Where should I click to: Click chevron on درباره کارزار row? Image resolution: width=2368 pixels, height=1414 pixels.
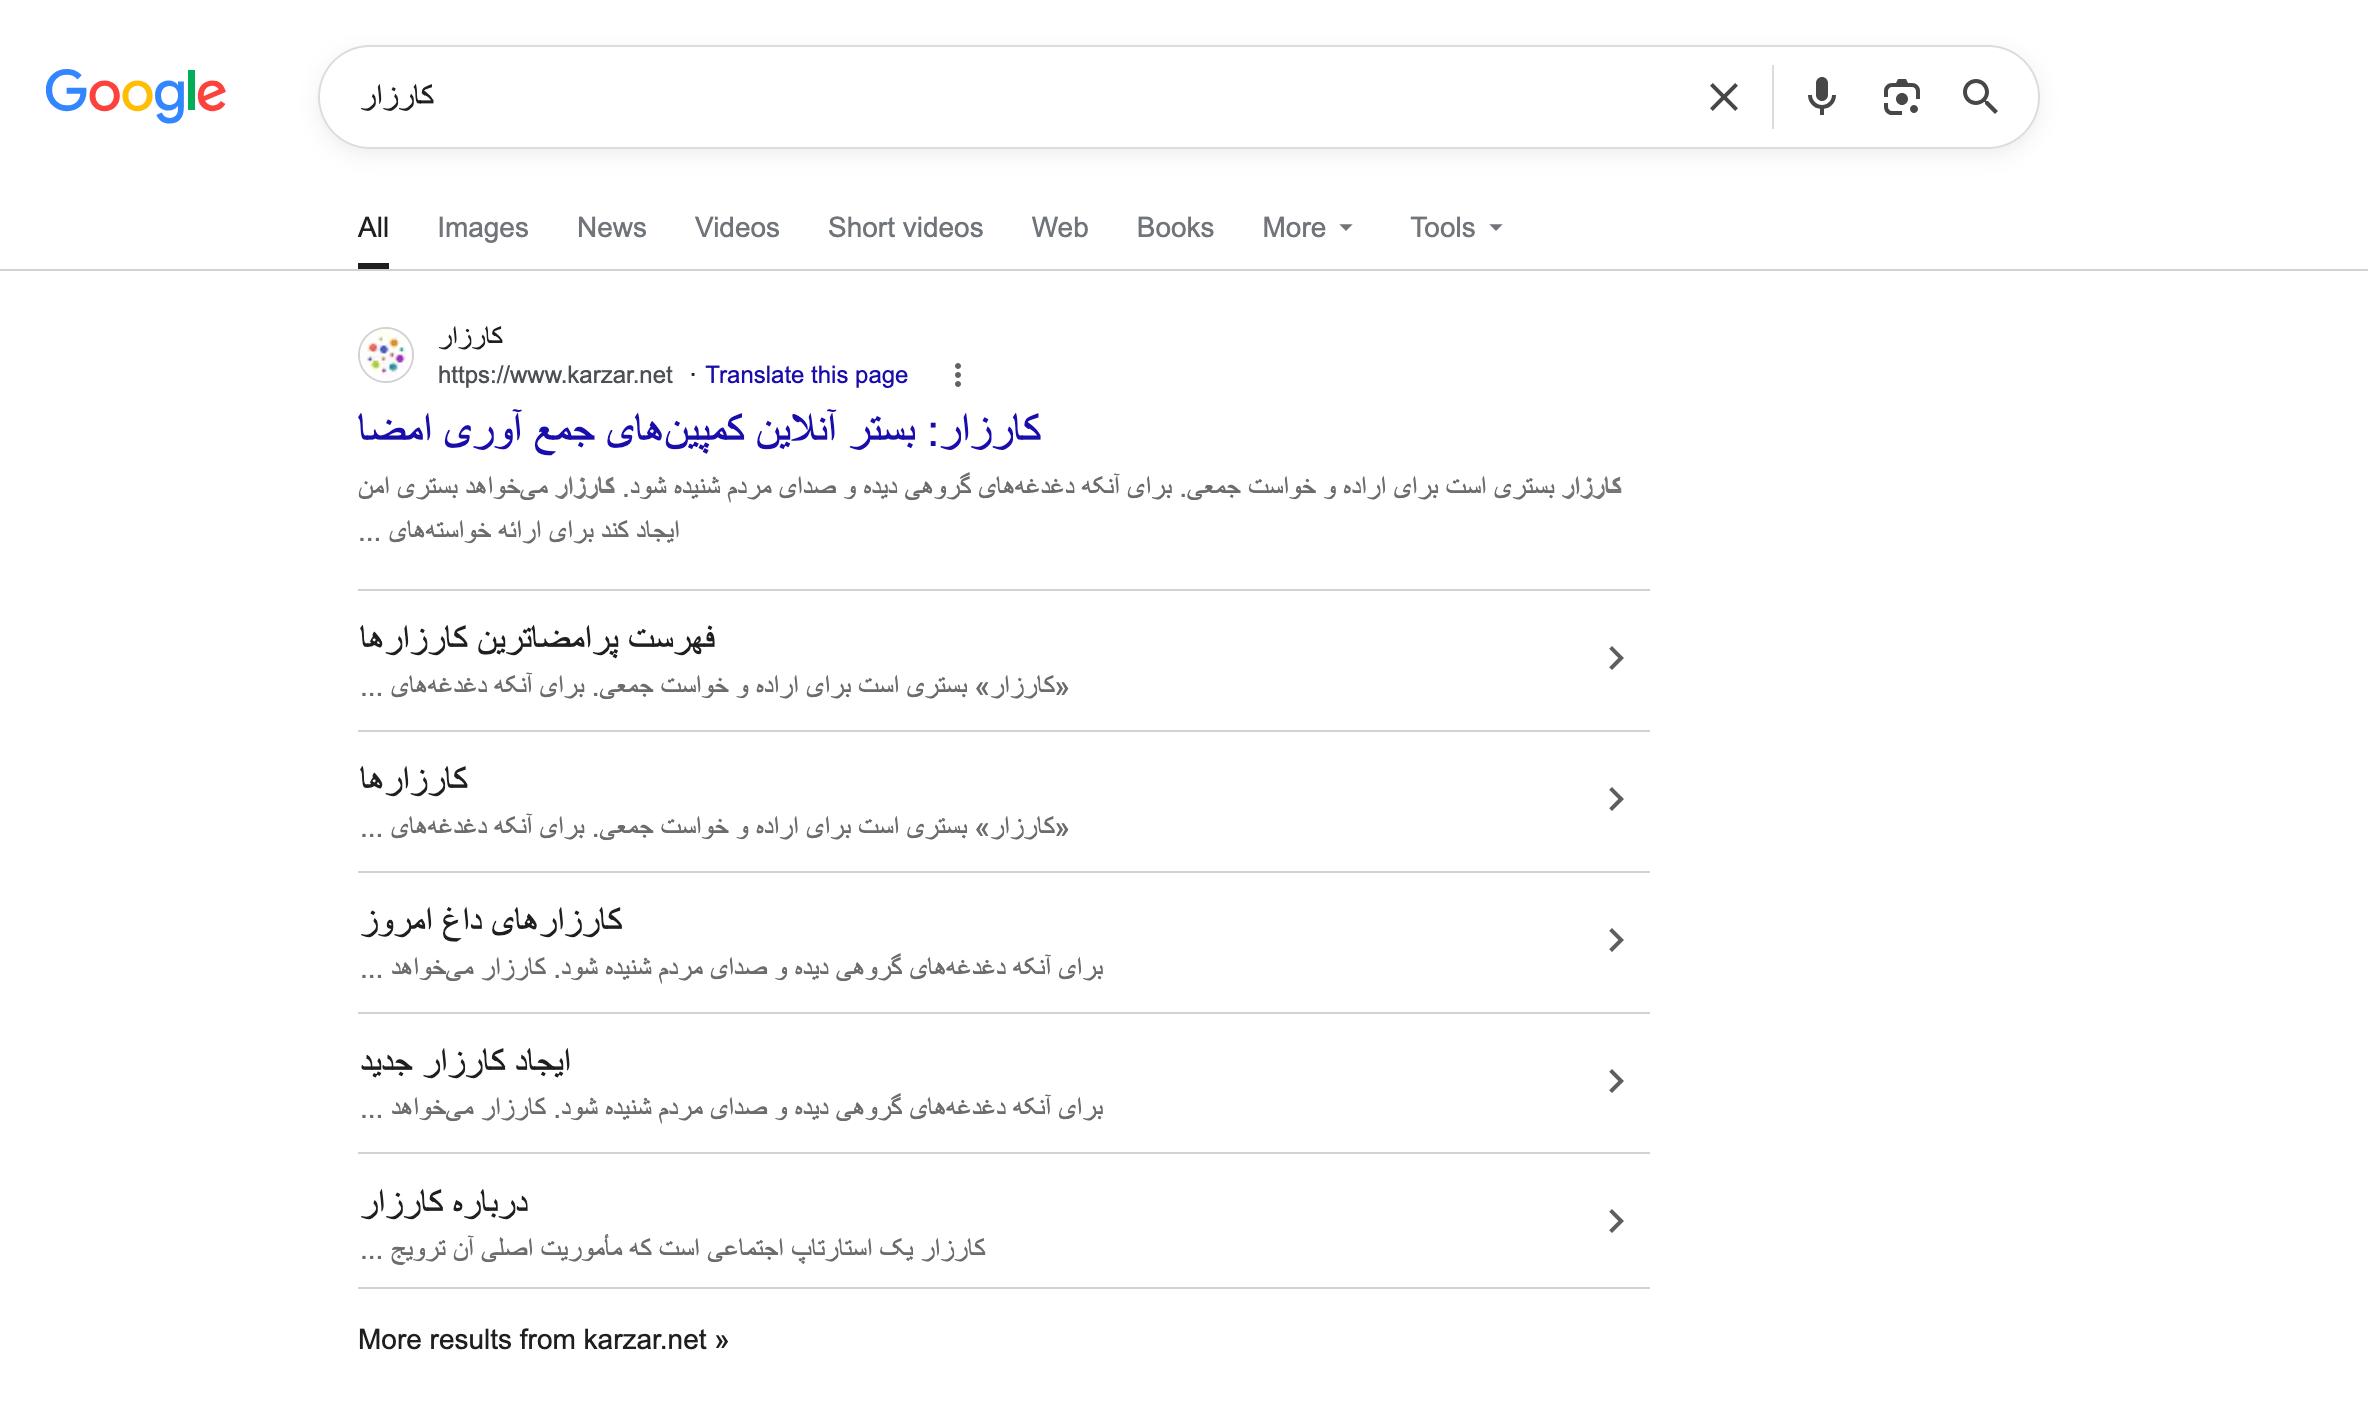pos(1616,1221)
